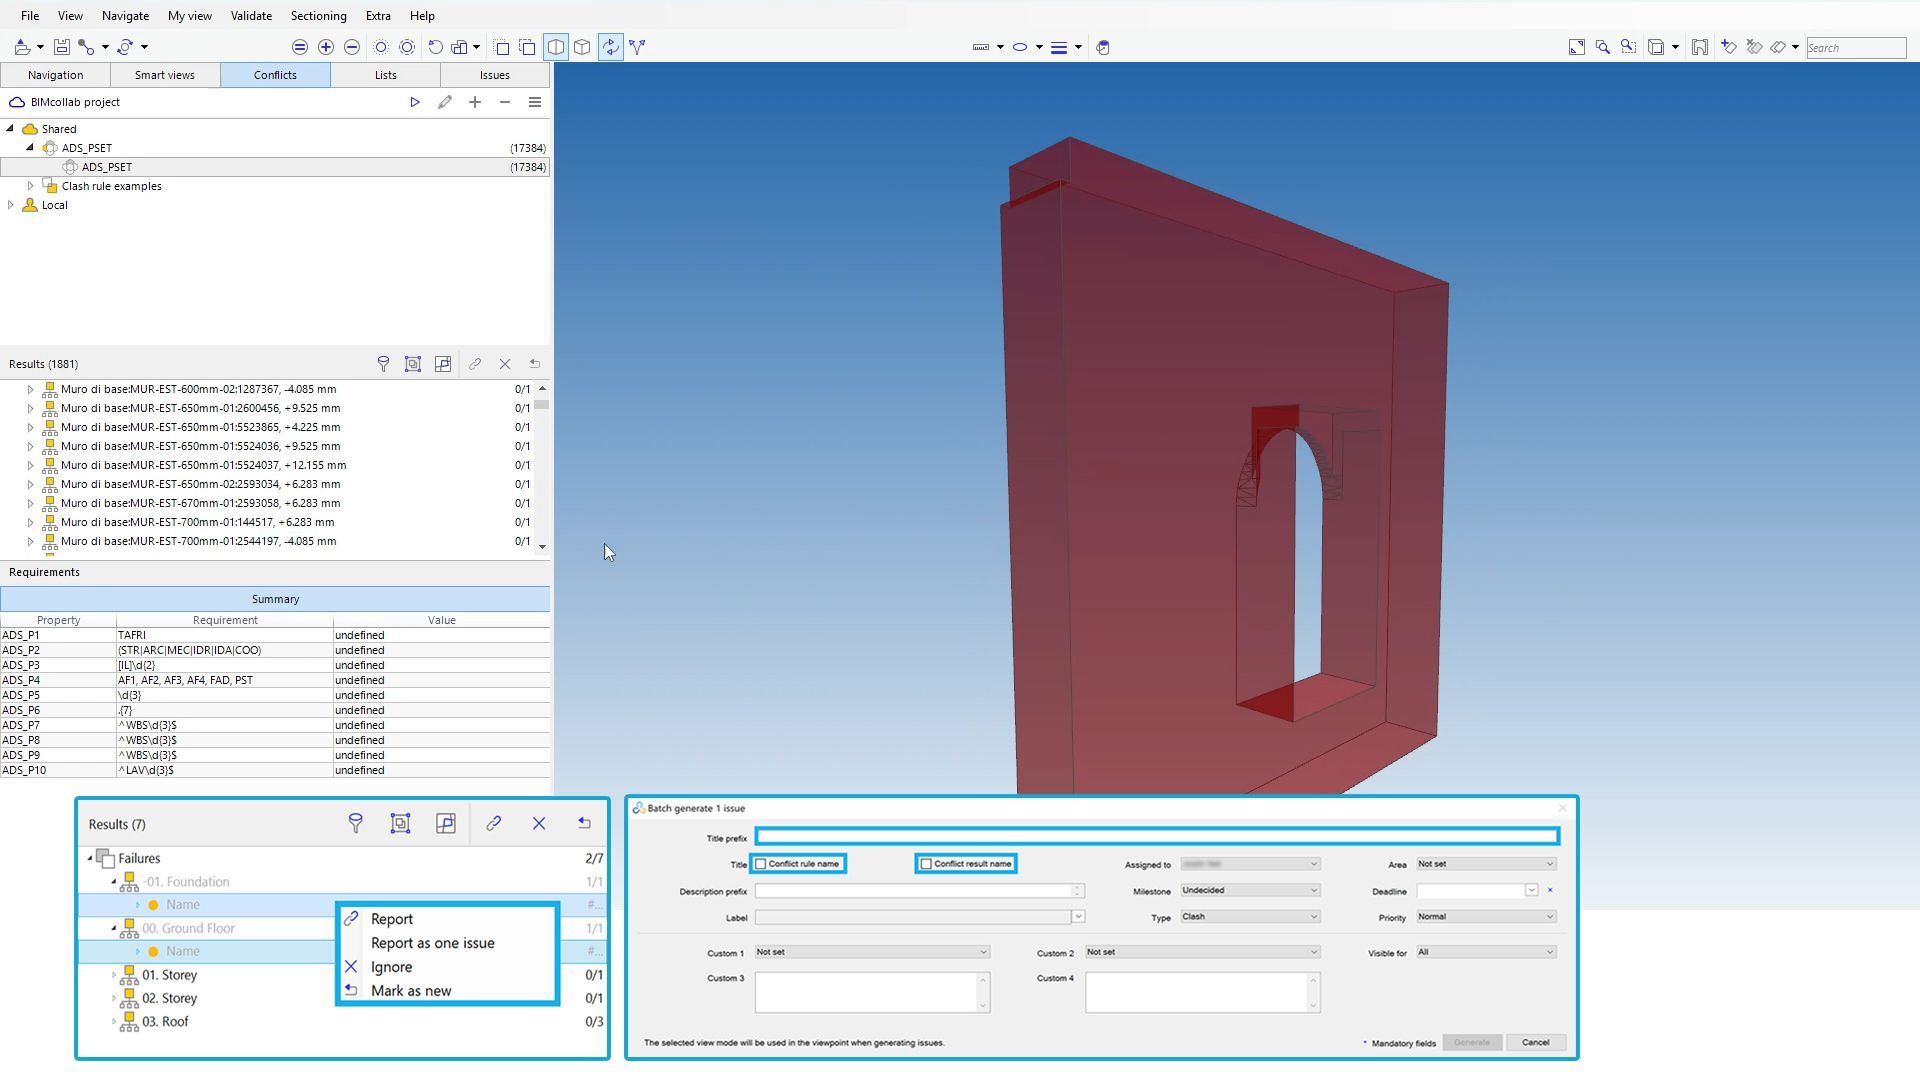Screen dimensions: 1920x1080
Task: Run the selected conflict check
Action: pos(415,102)
